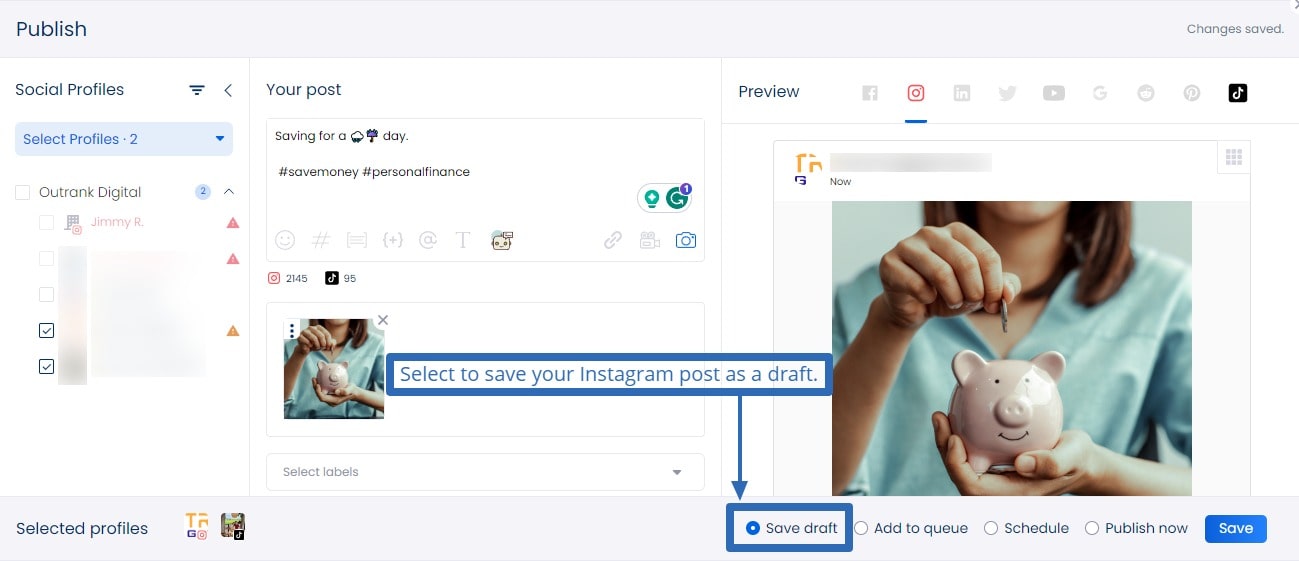1299x561 pixels.
Task: Select the Schedule option
Action: 1026,528
